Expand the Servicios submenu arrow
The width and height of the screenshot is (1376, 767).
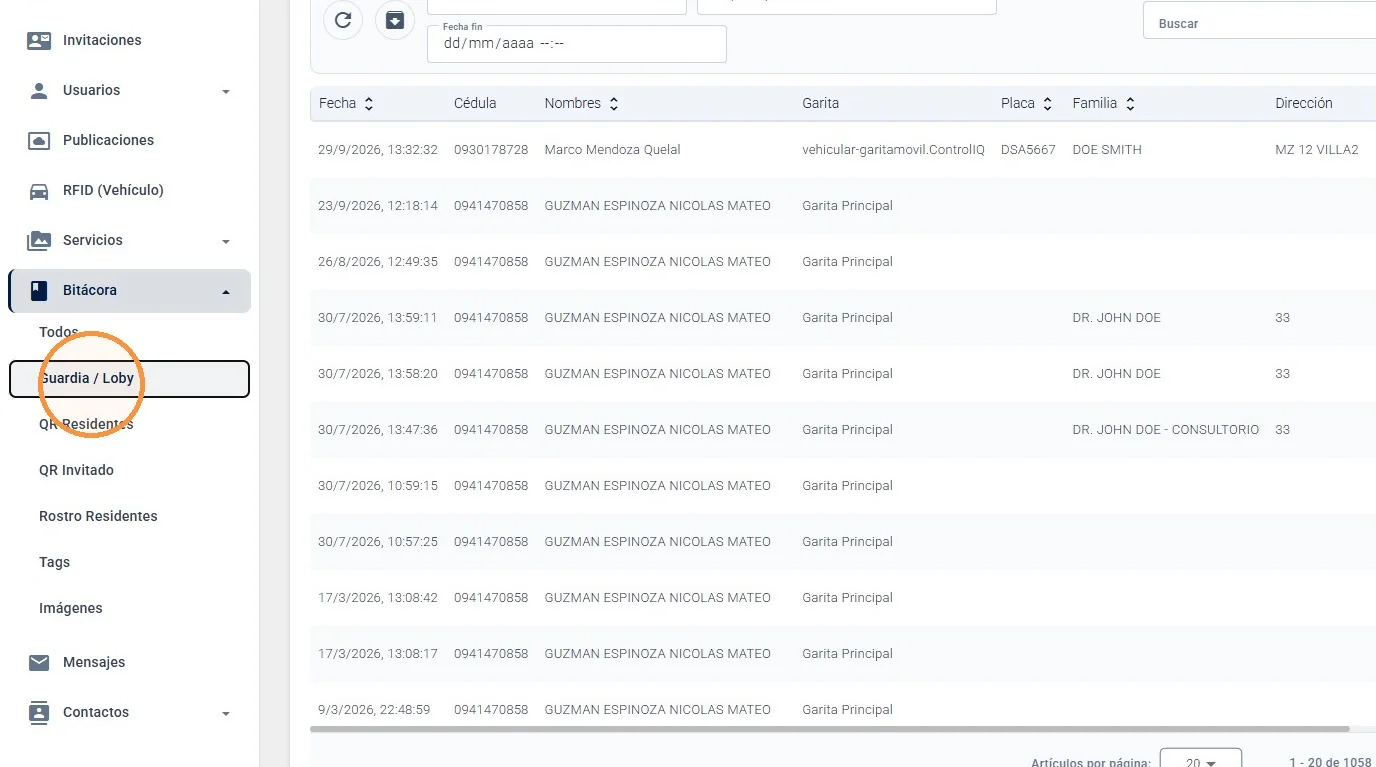[x=226, y=241]
